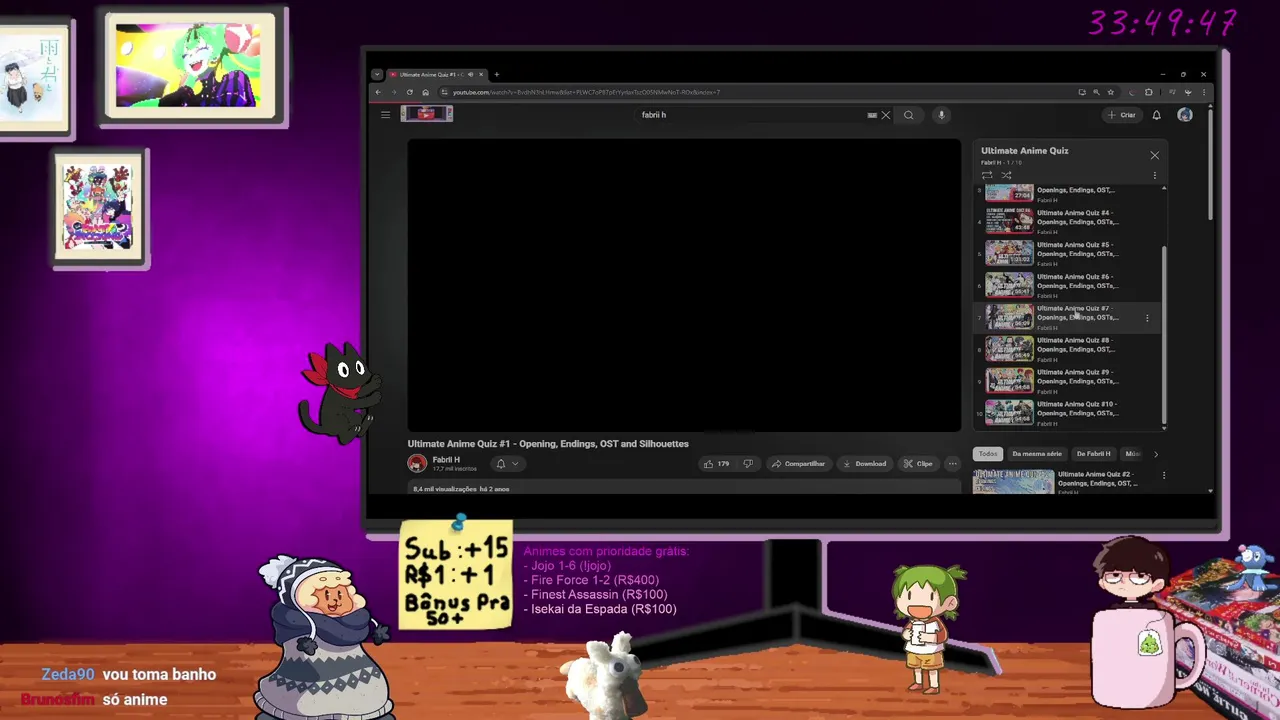Screen dimensions: 1280x720
Task: Click the browser home icon
Action: 425,92
